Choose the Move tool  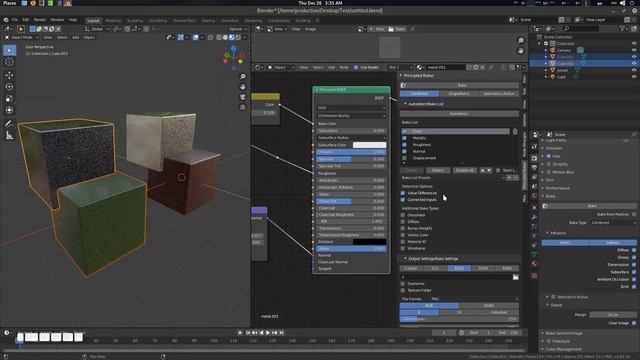coord(9,76)
